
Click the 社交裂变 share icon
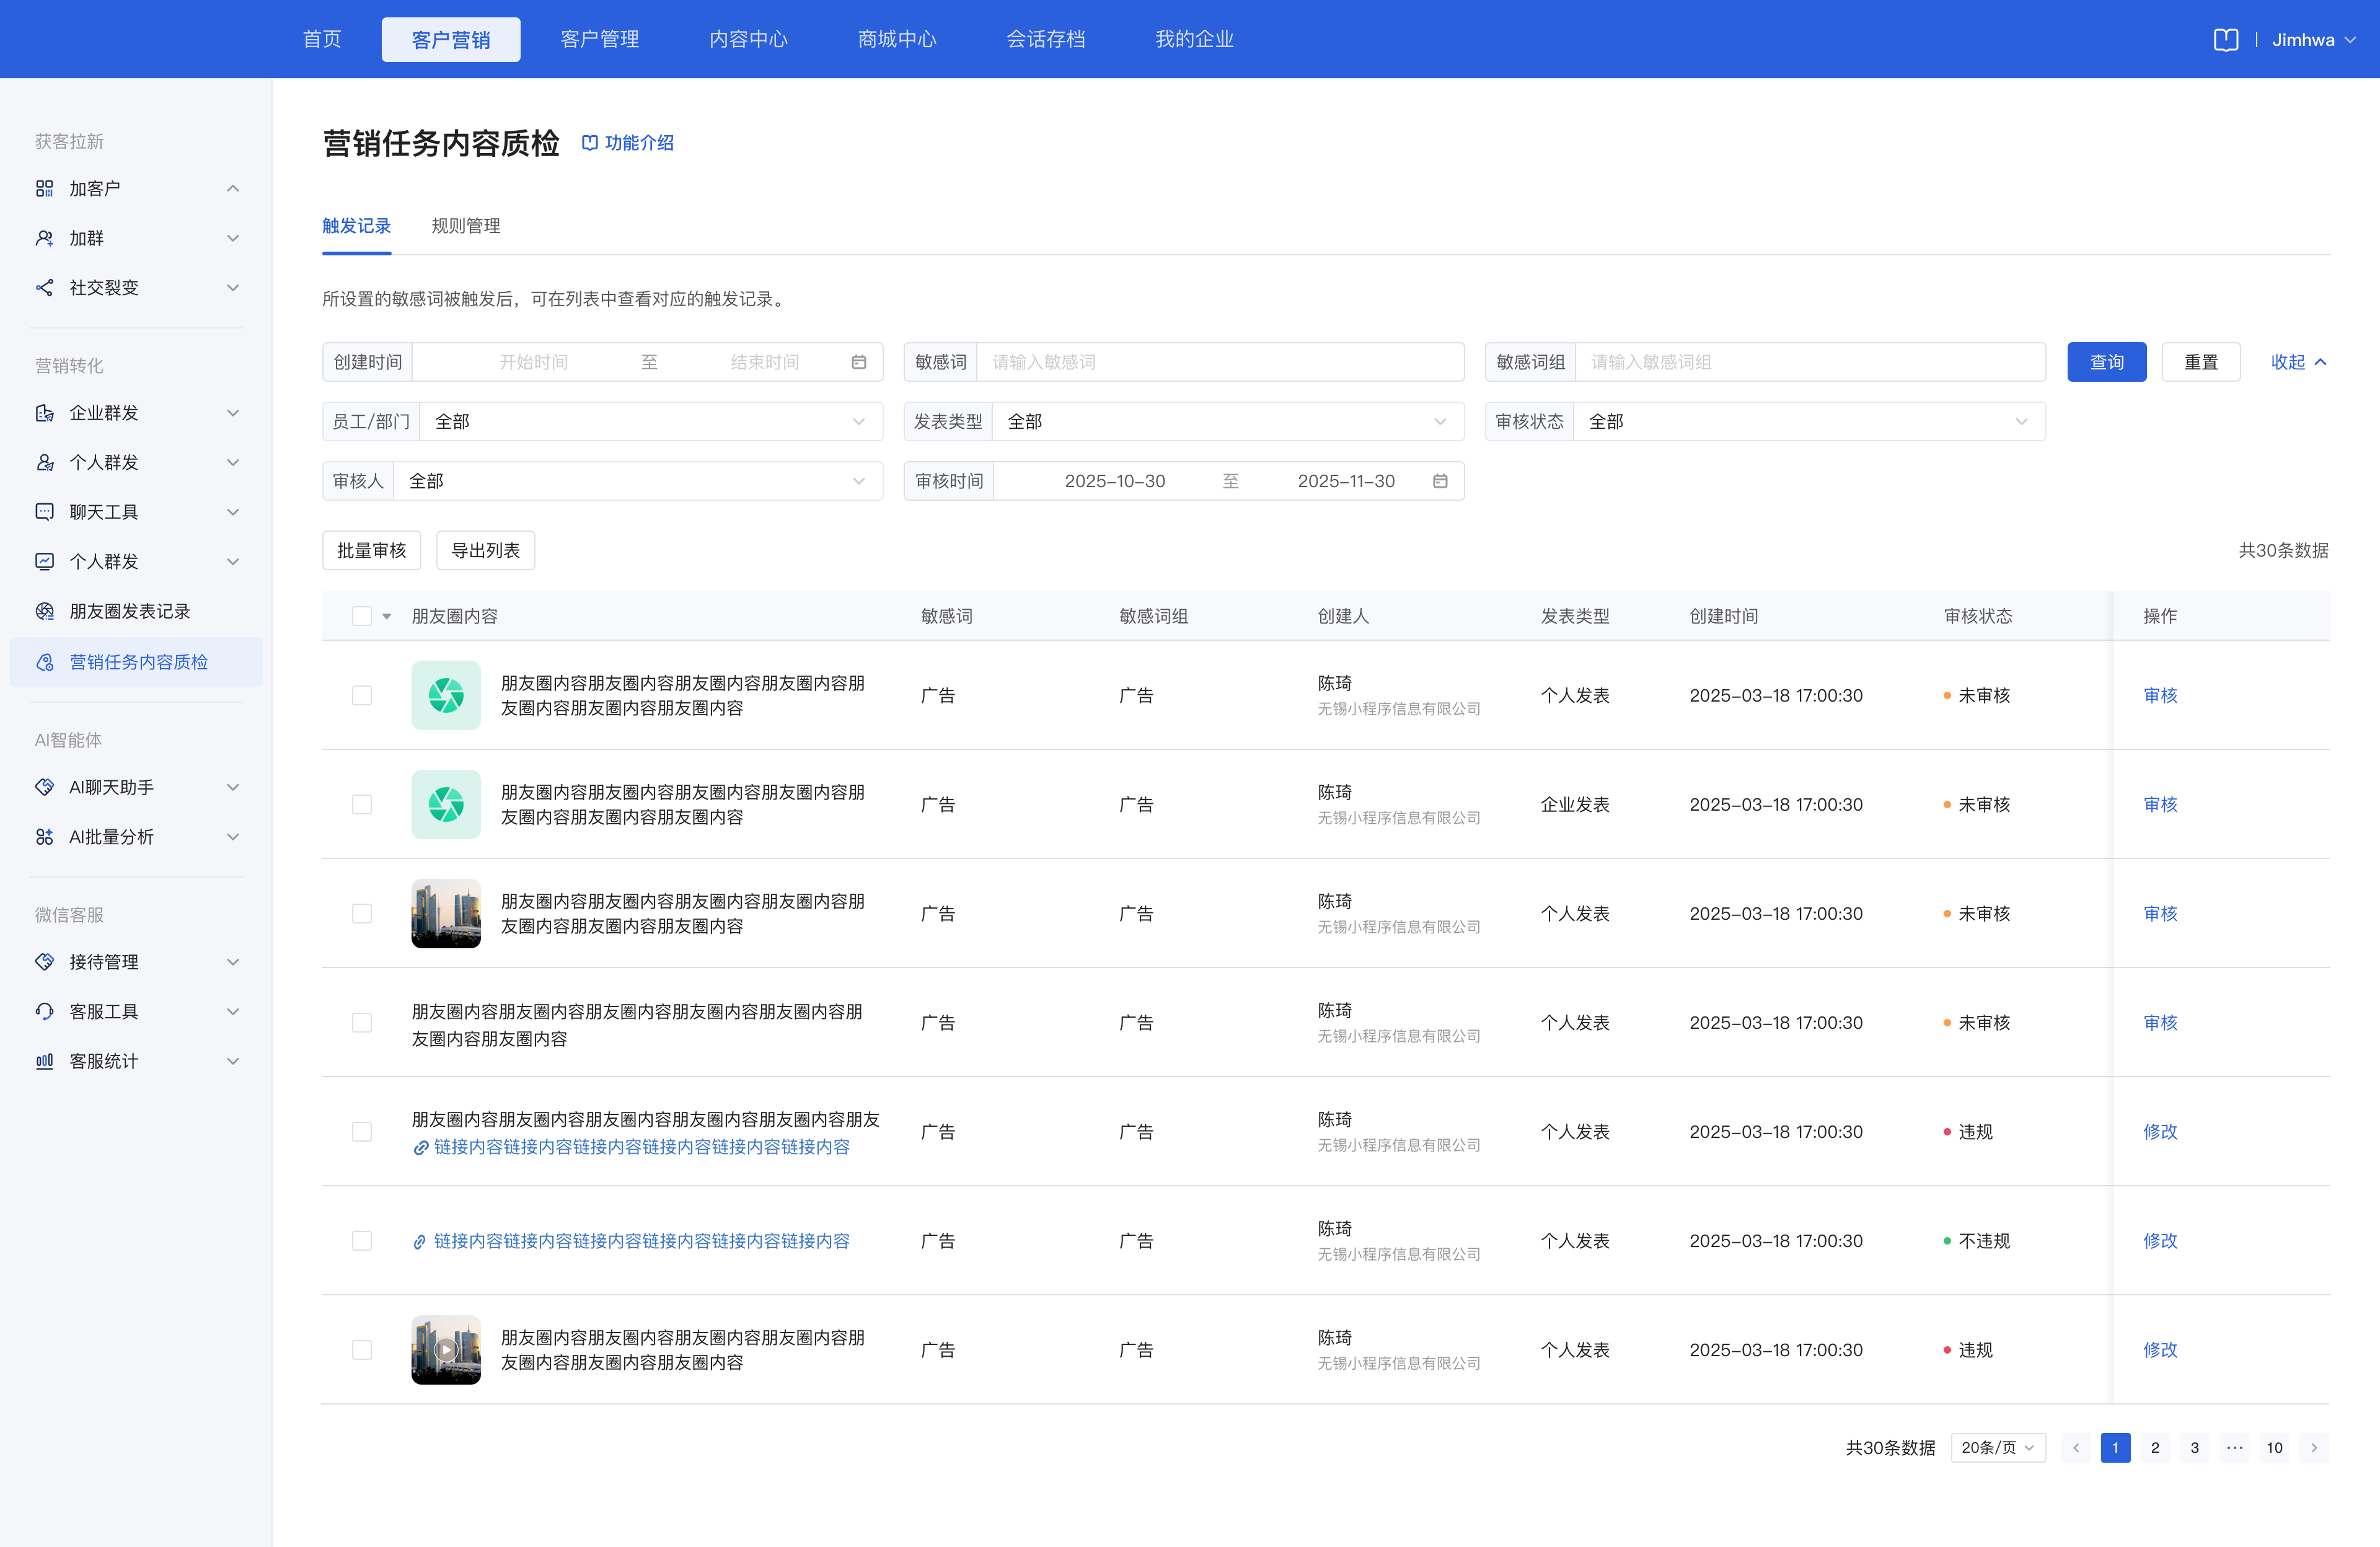(44, 288)
